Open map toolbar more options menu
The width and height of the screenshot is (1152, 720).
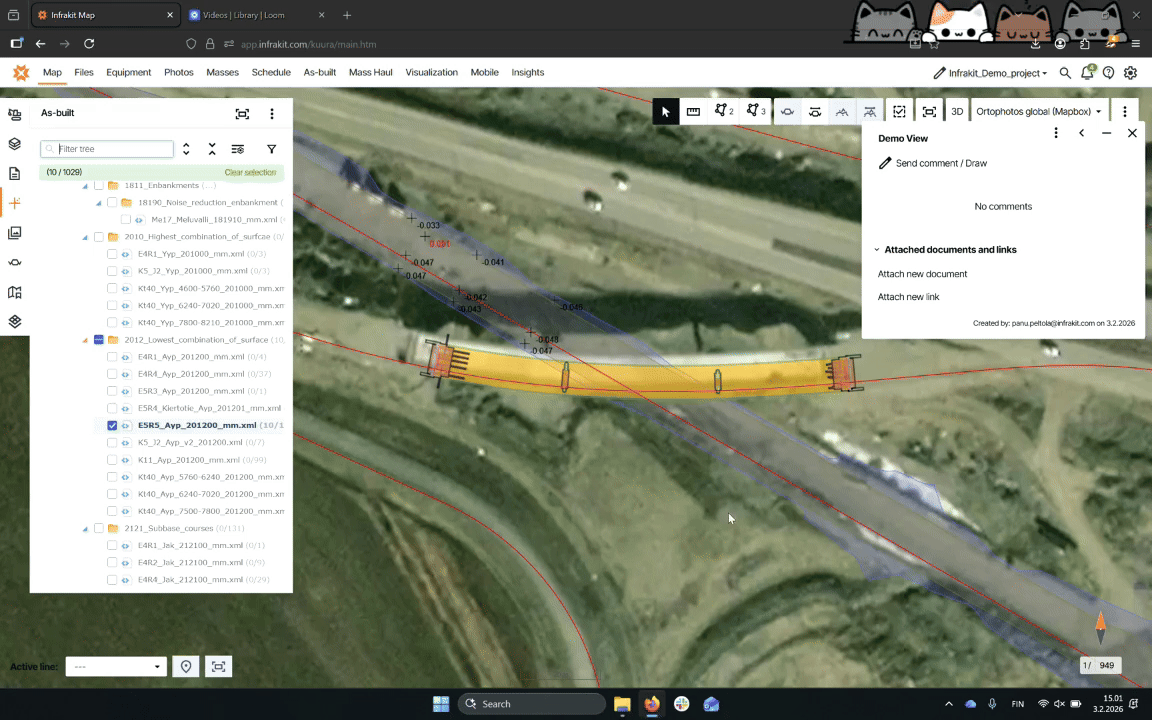coord(1125,112)
